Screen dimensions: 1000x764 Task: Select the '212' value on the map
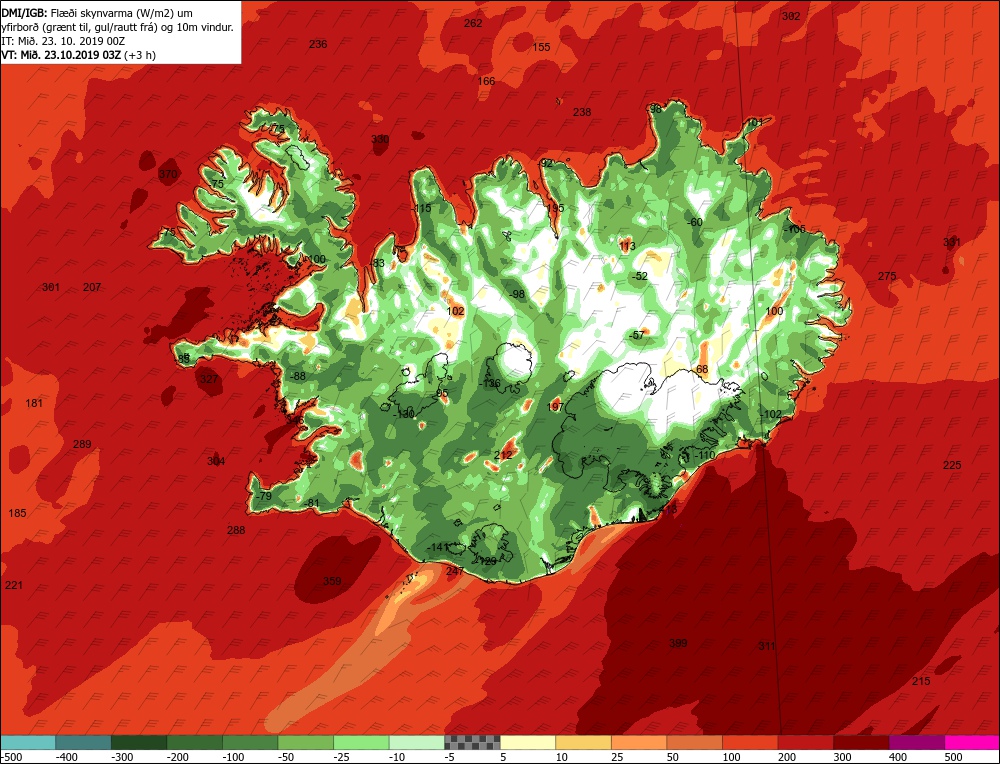point(503,455)
